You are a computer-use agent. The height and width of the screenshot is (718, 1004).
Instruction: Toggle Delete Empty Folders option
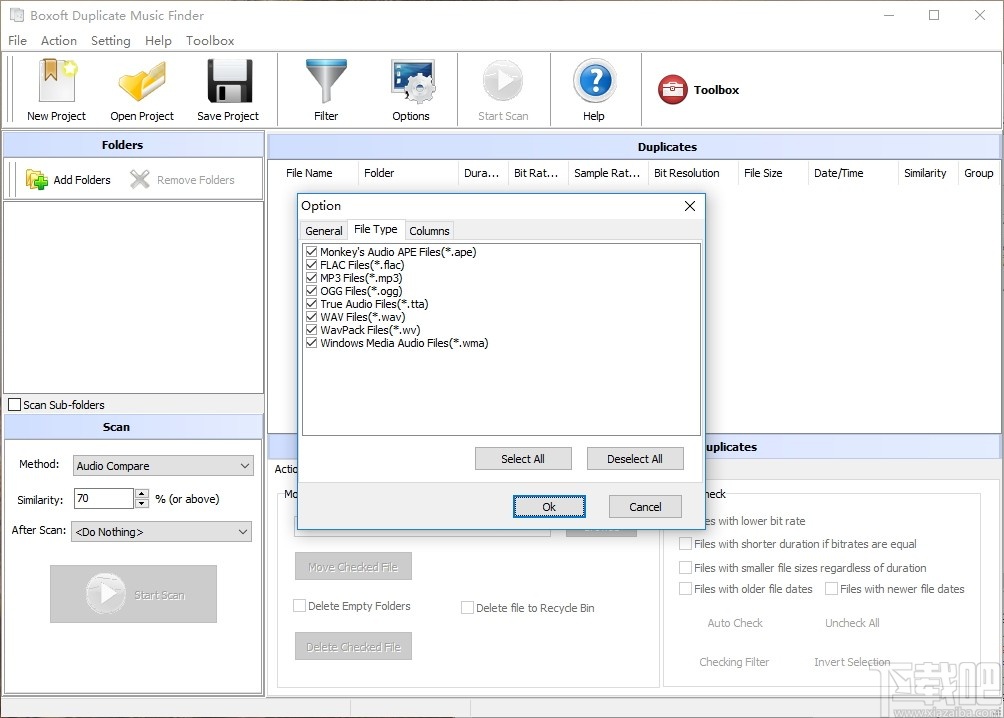[x=298, y=606]
